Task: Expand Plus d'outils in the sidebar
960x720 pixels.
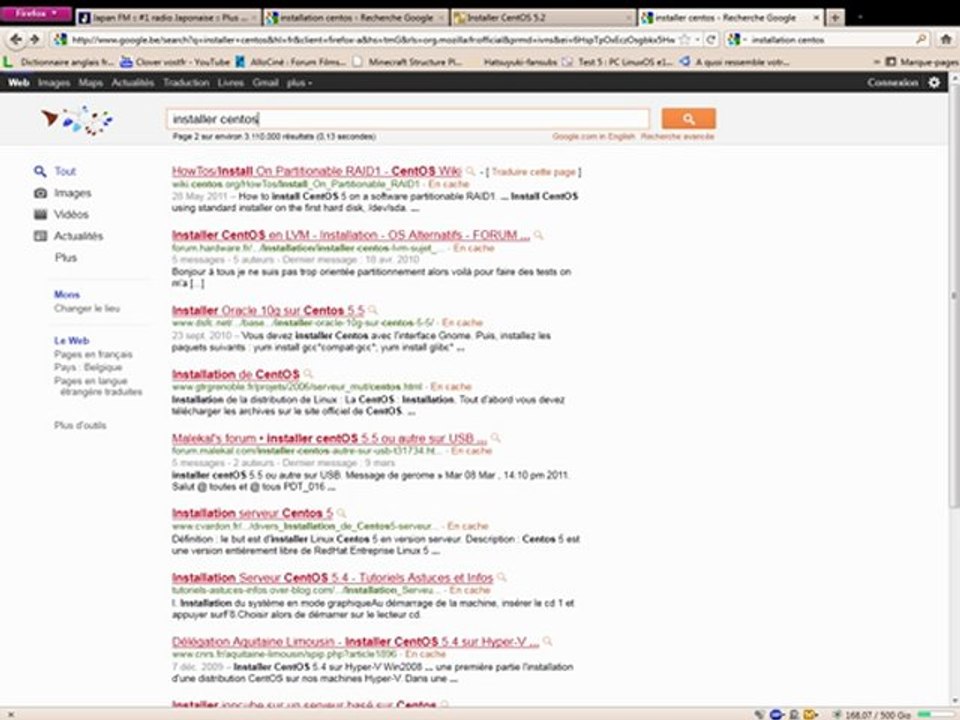Action: coord(80,426)
